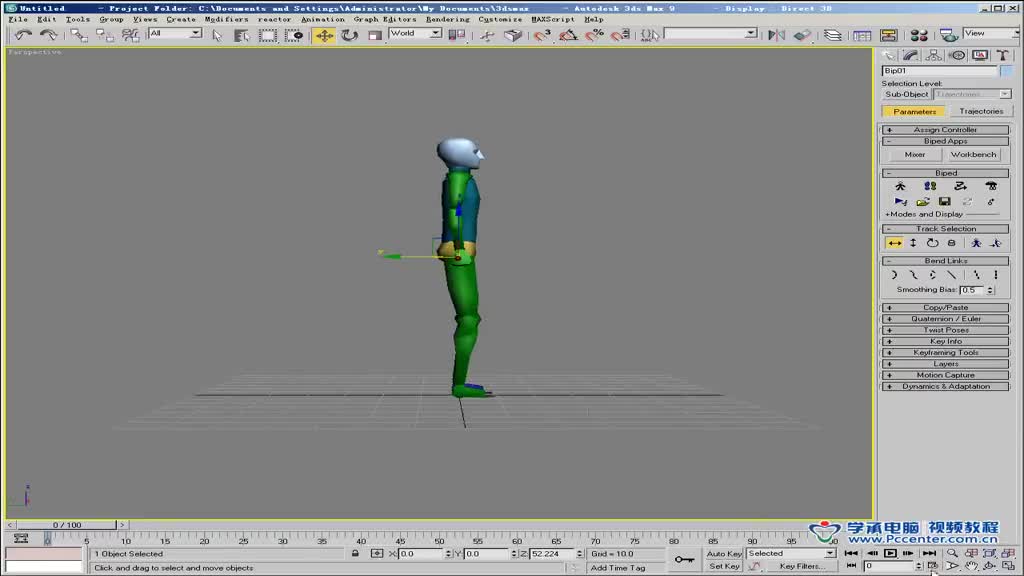Open the Animation menu
The width and height of the screenshot is (1024, 576).
[322, 19]
